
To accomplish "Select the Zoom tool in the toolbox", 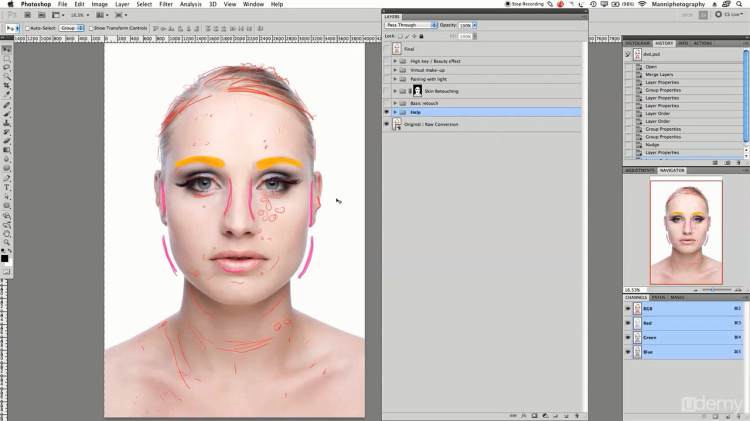I will [7, 243].
